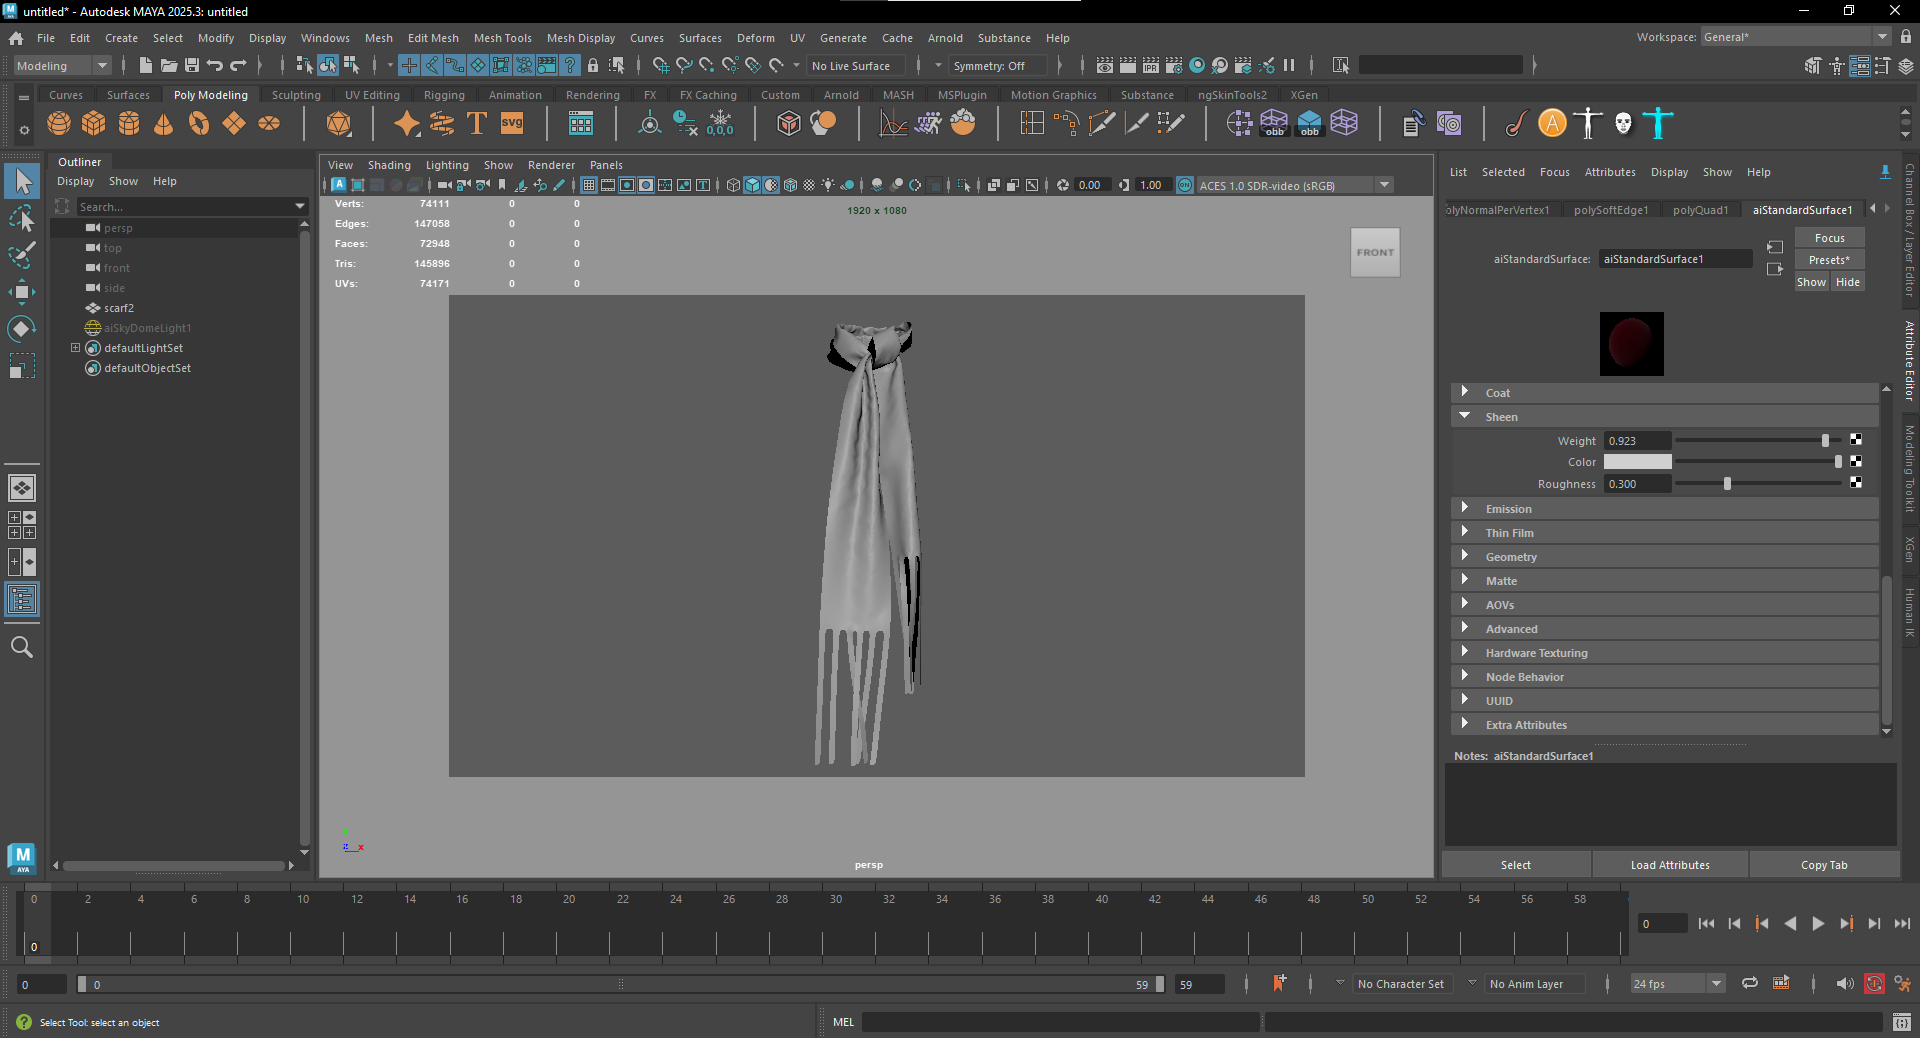Viewport: 1920px width, 1038px height.
Task: Switch to the Rendering shelf tab
Action: pyautogui.click(x=592, y=95)
